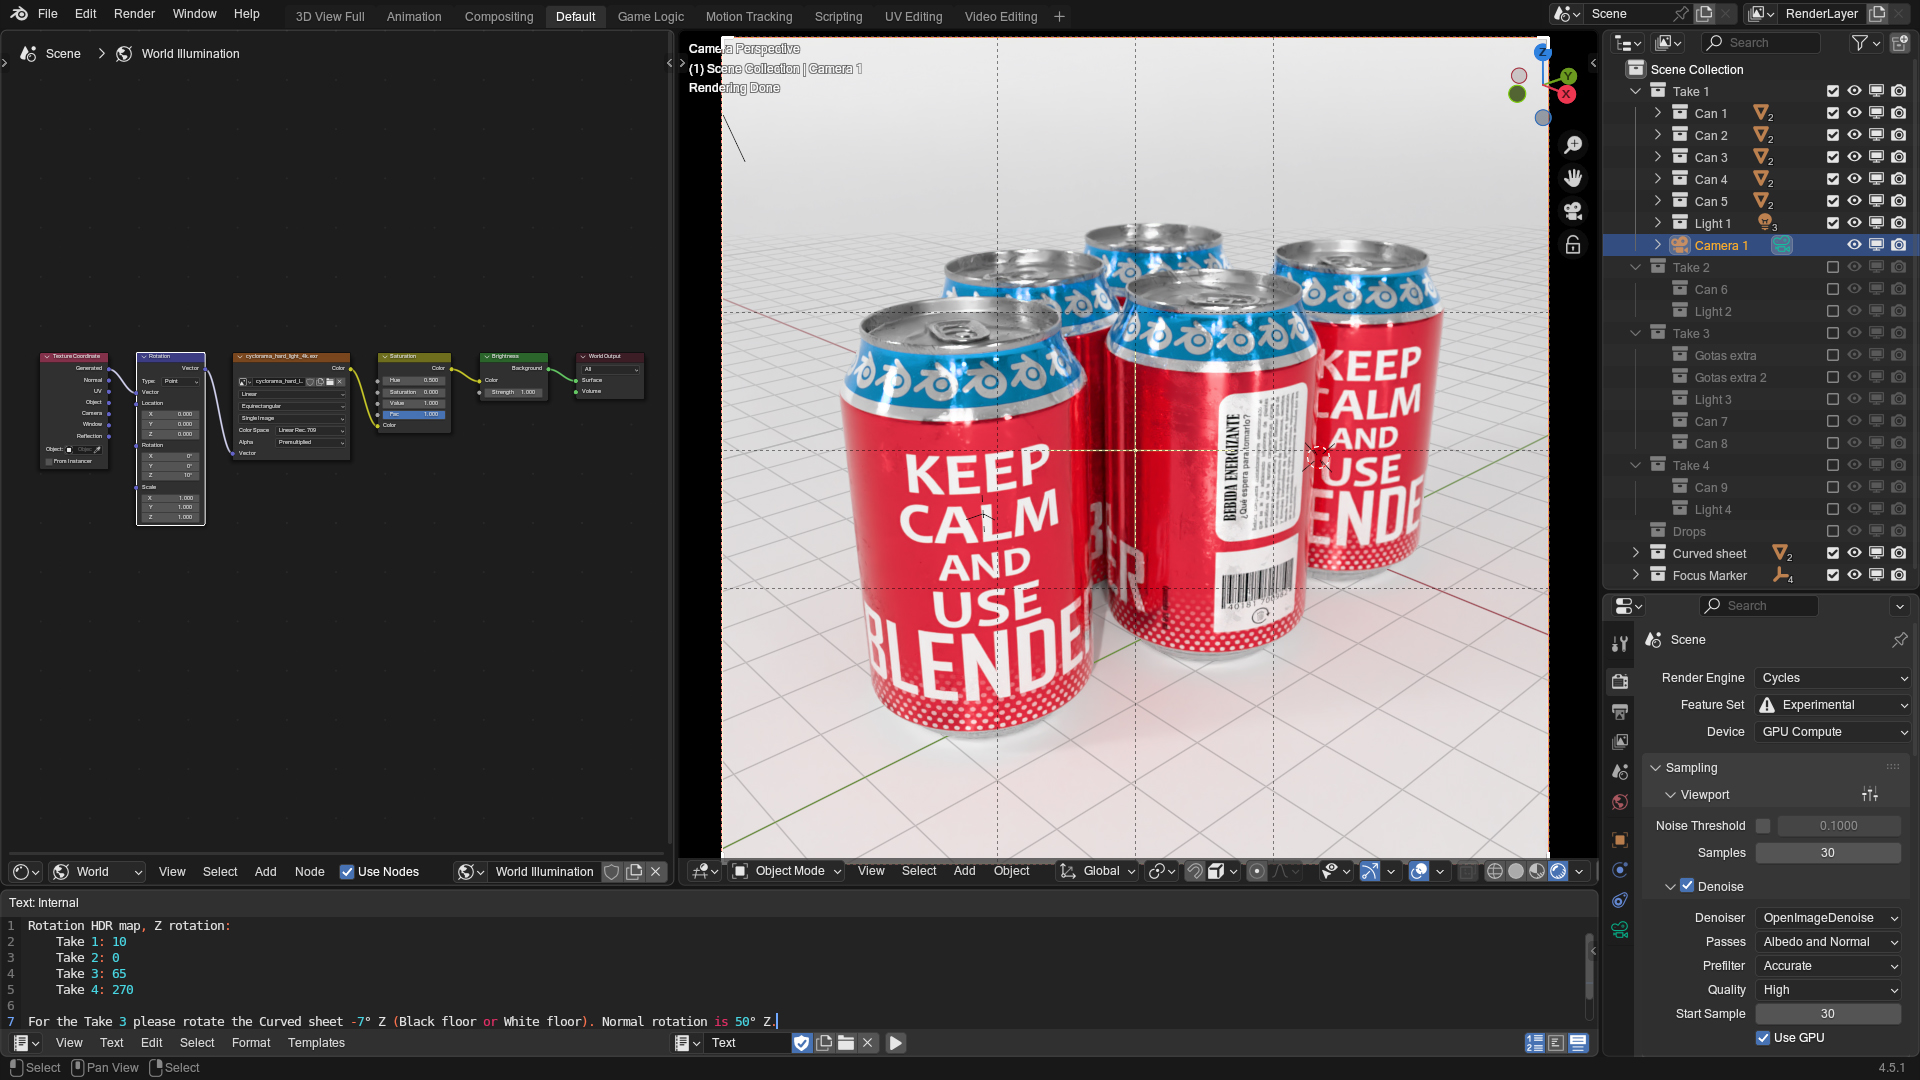Open the Device dropdown

point(1833,732)
